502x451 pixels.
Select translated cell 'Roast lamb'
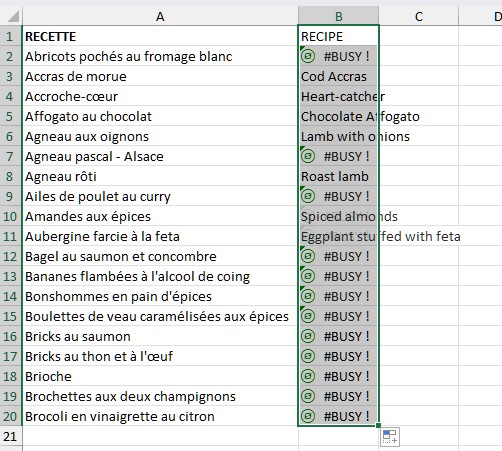338,176
